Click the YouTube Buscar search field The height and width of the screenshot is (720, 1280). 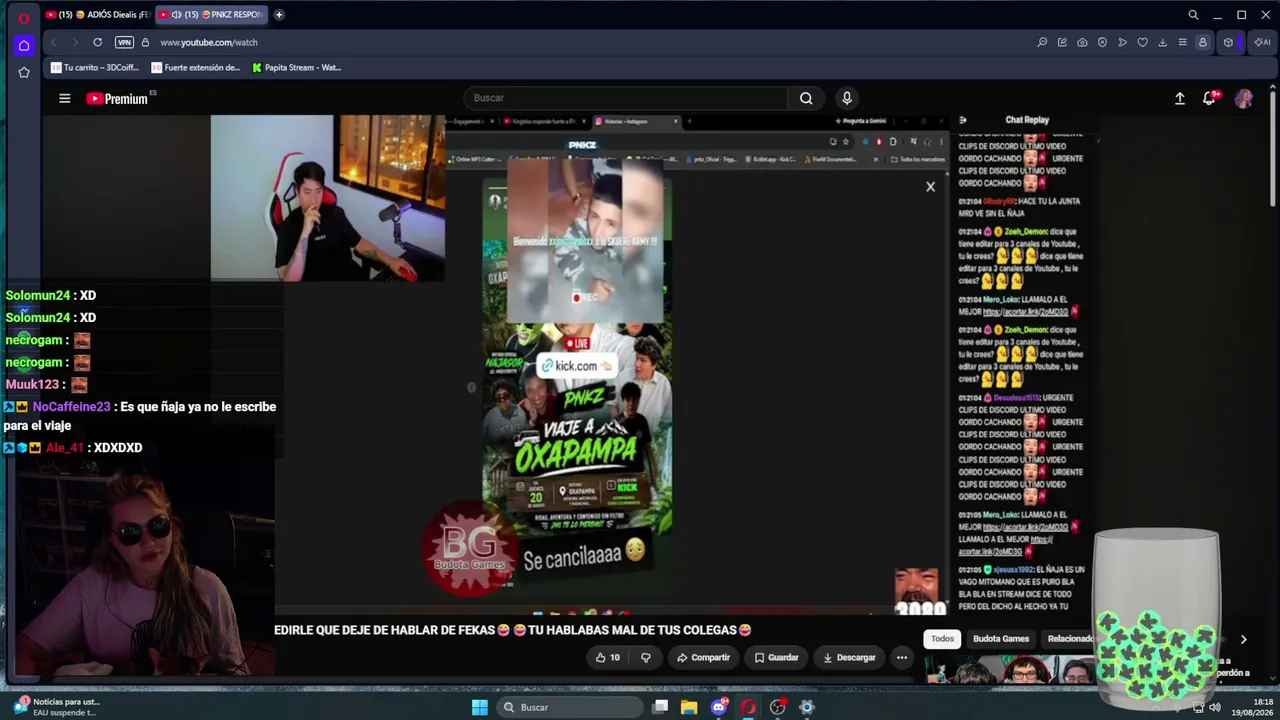click(626, 98)
